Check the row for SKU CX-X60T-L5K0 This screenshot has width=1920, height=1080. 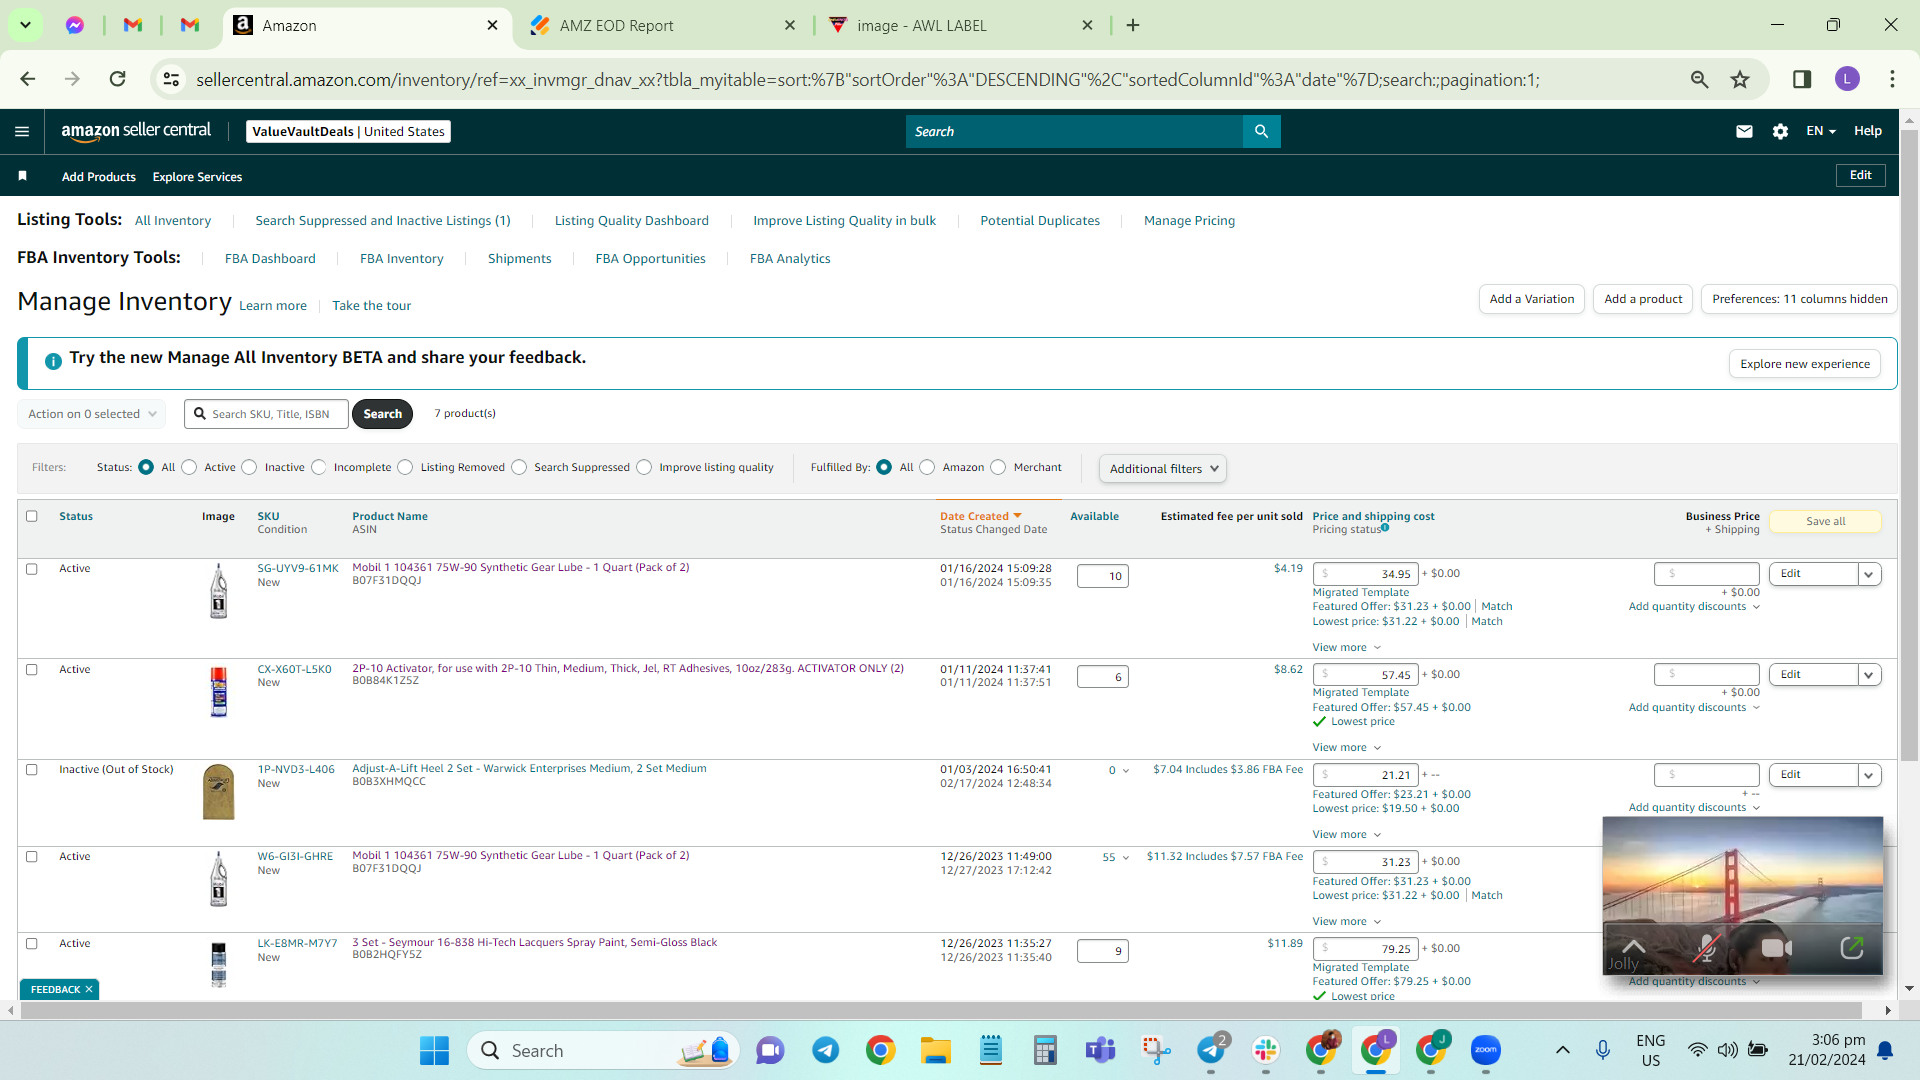click(31, 670)
